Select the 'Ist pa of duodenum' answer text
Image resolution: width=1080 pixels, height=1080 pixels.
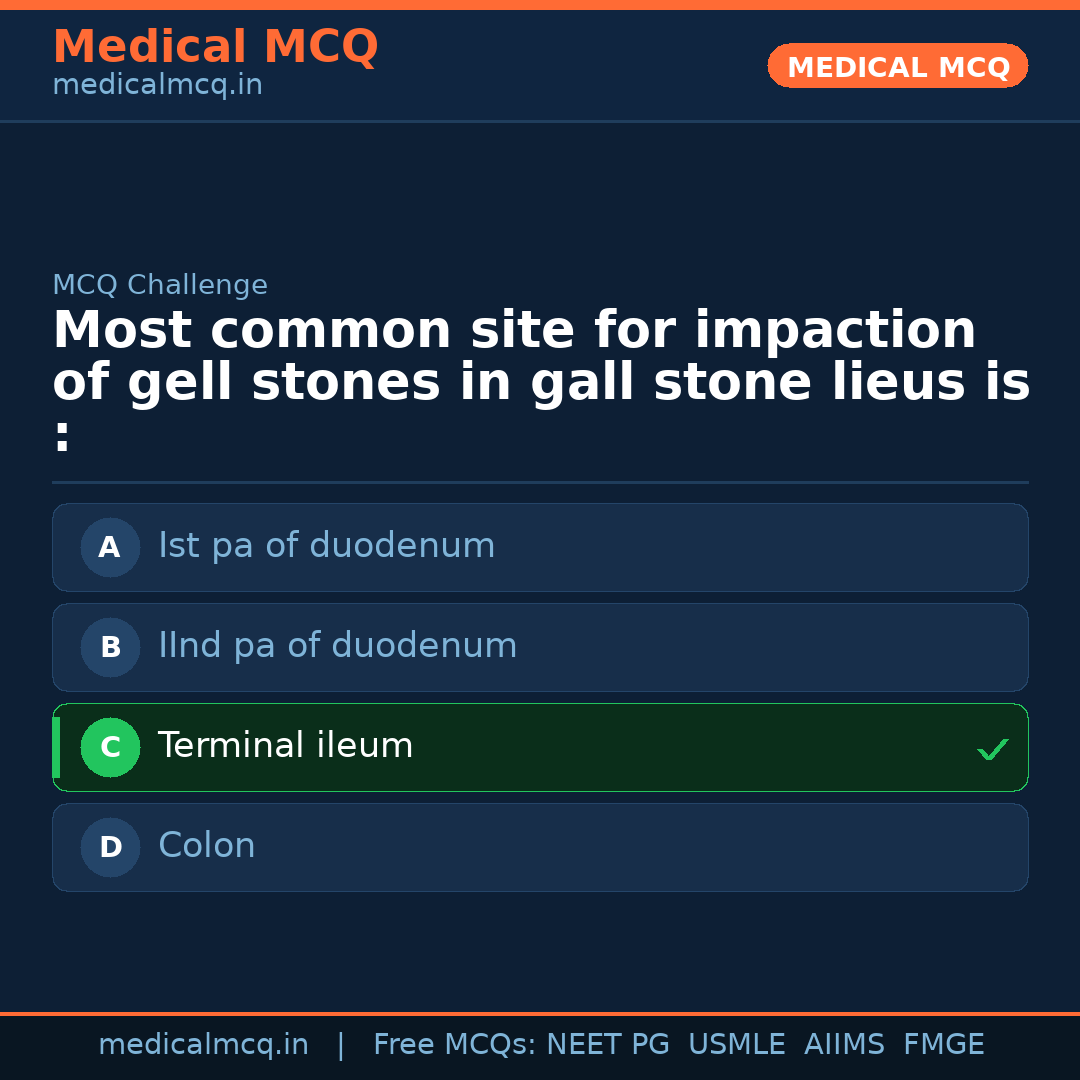pyautogui.click(x=326, y=546)
